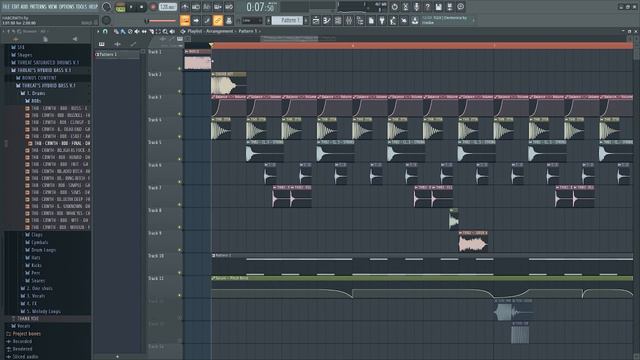
Task: Click the plugin picker plug icon
Action: (x=382, y=20)
